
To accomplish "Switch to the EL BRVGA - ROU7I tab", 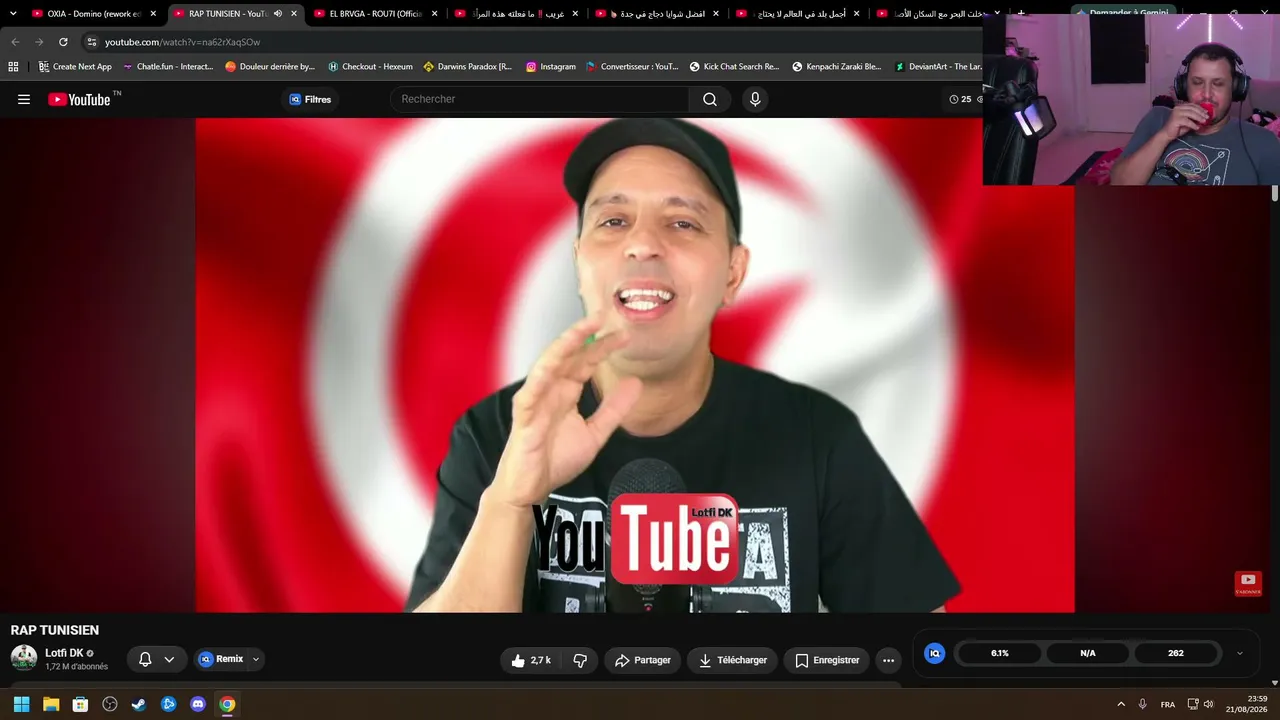I will (375, 14).
